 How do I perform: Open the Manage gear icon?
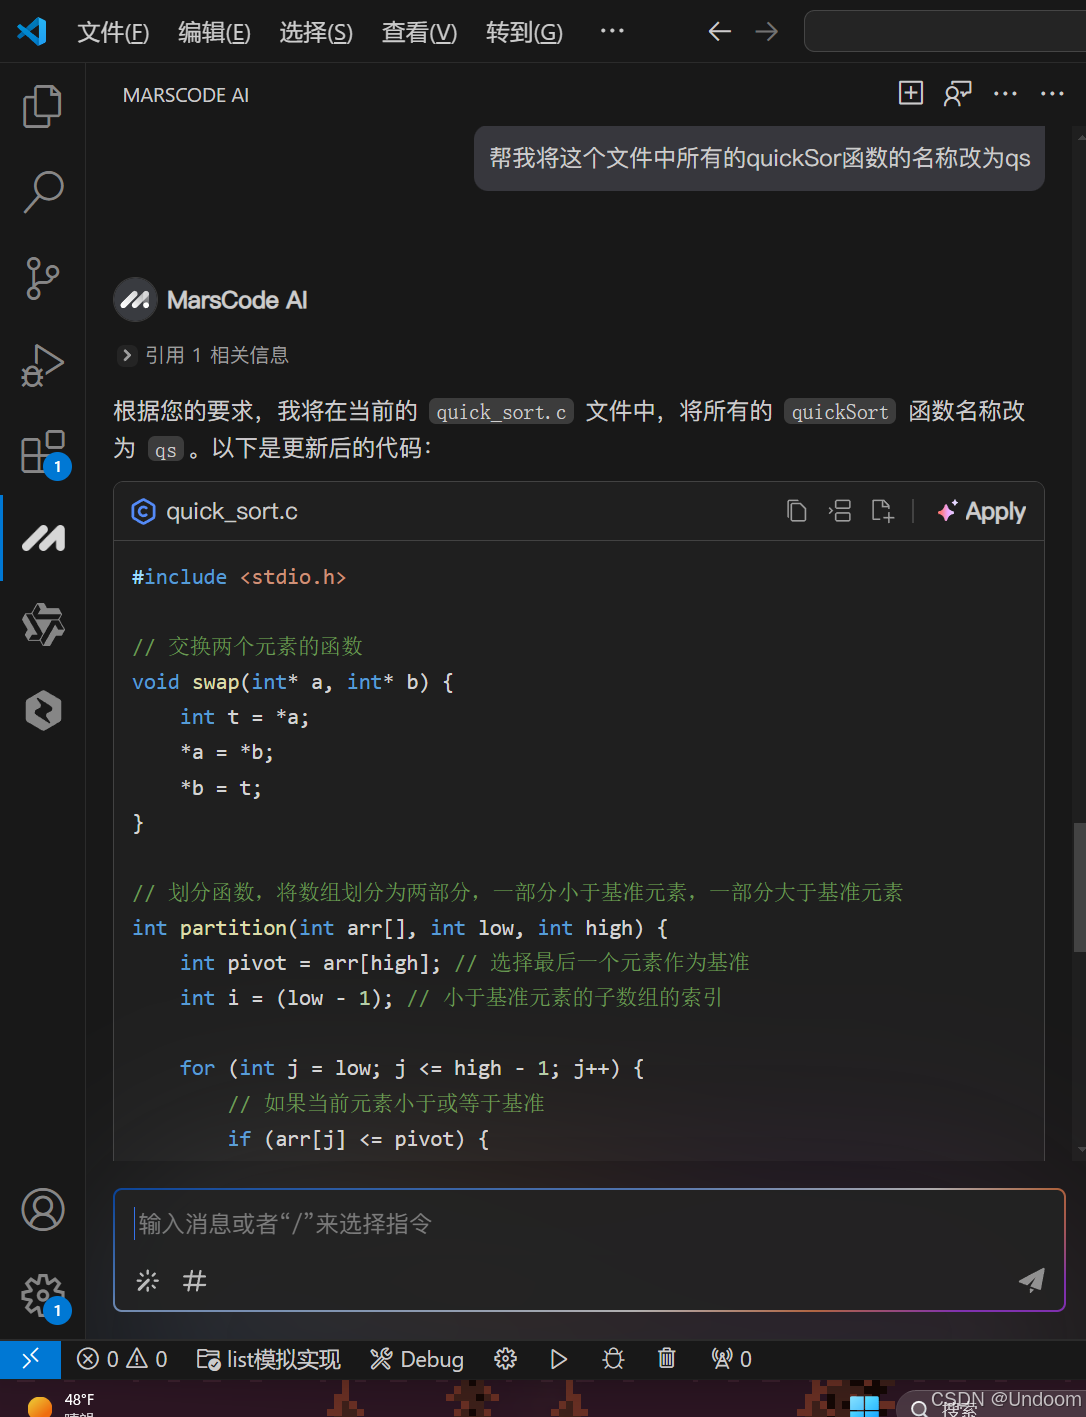tap(43, 1297)
